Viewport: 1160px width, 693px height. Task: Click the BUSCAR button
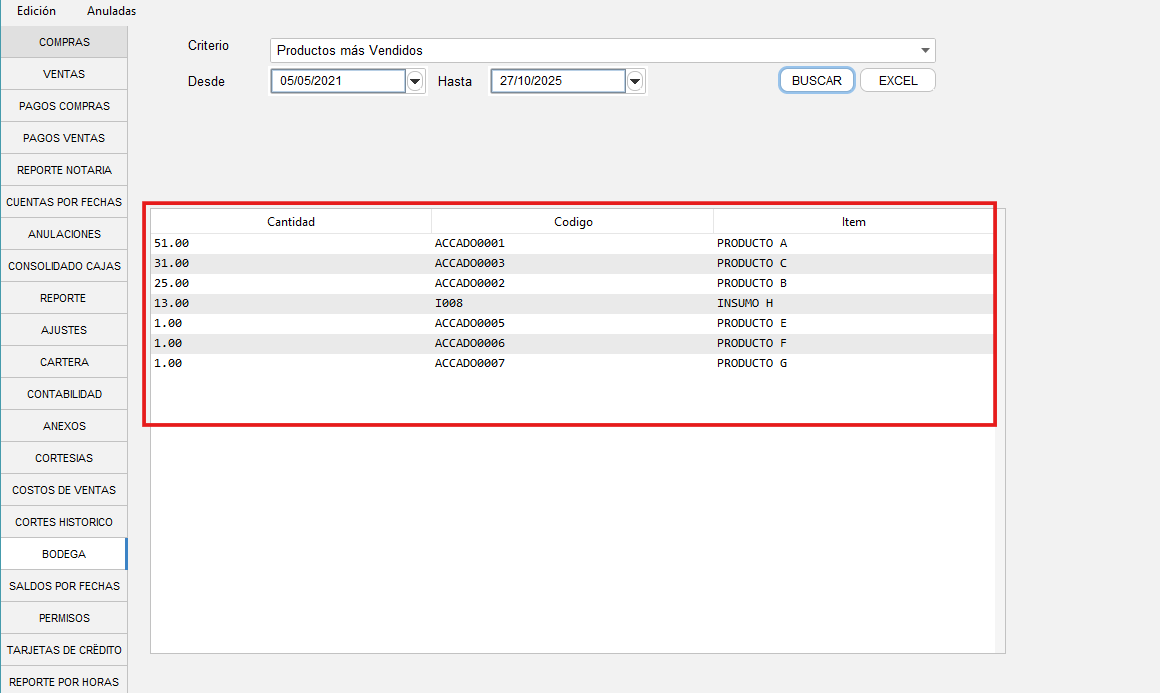(x=816, y=81)
